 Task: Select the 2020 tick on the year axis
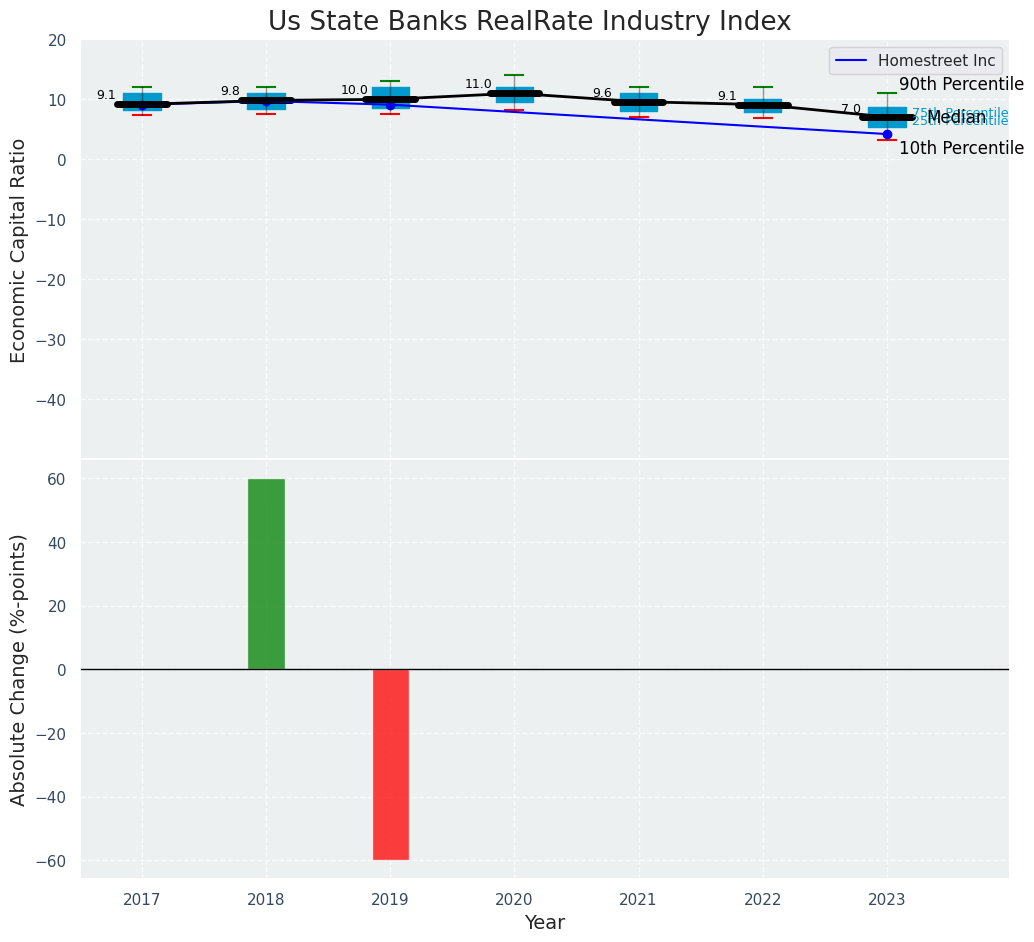(514, 899)
